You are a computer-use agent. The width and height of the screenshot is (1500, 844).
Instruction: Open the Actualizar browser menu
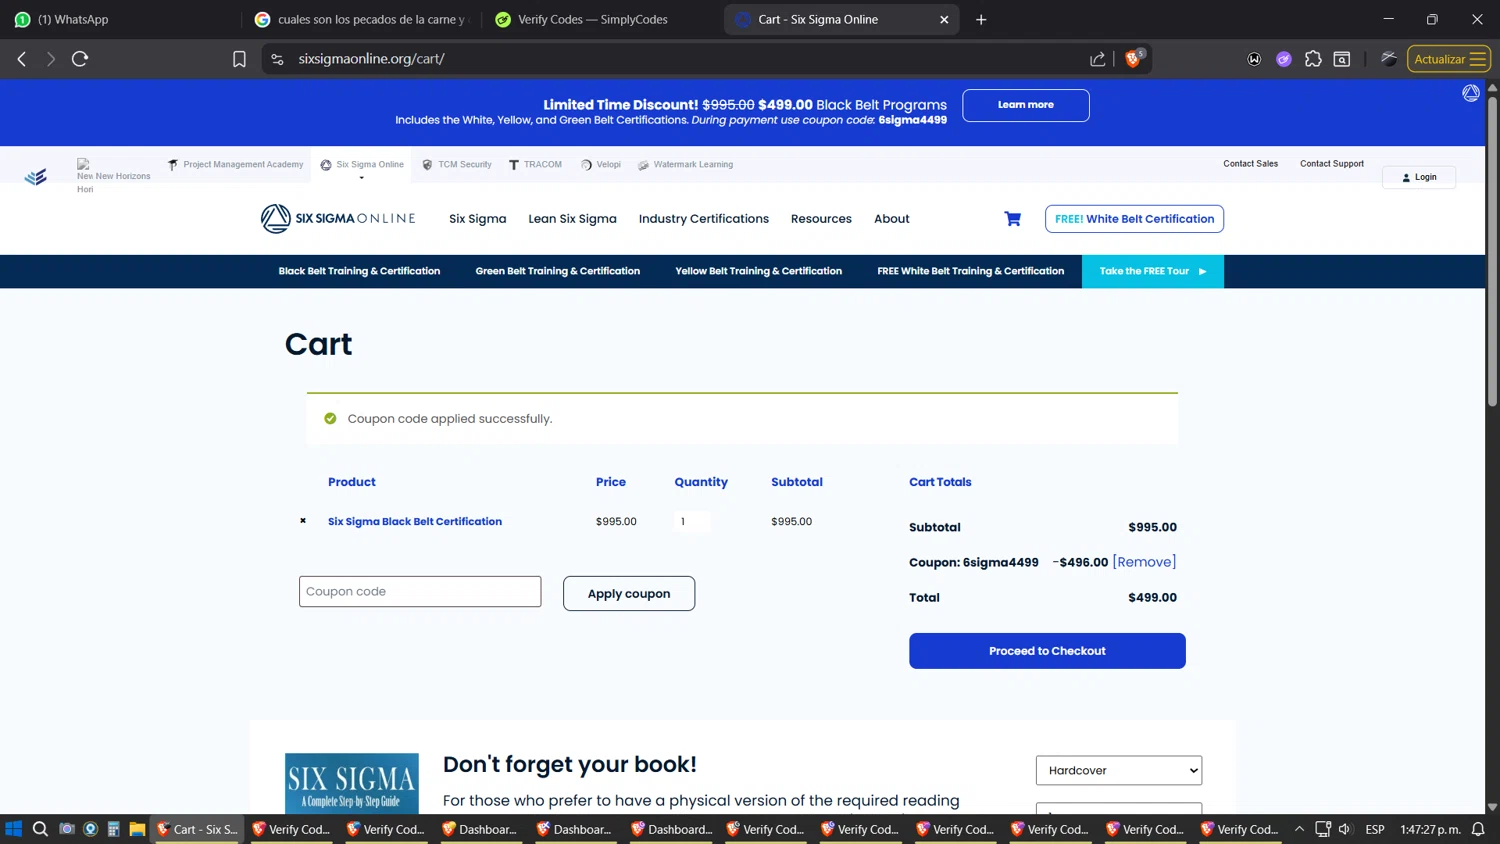(x=1449, y=59)
